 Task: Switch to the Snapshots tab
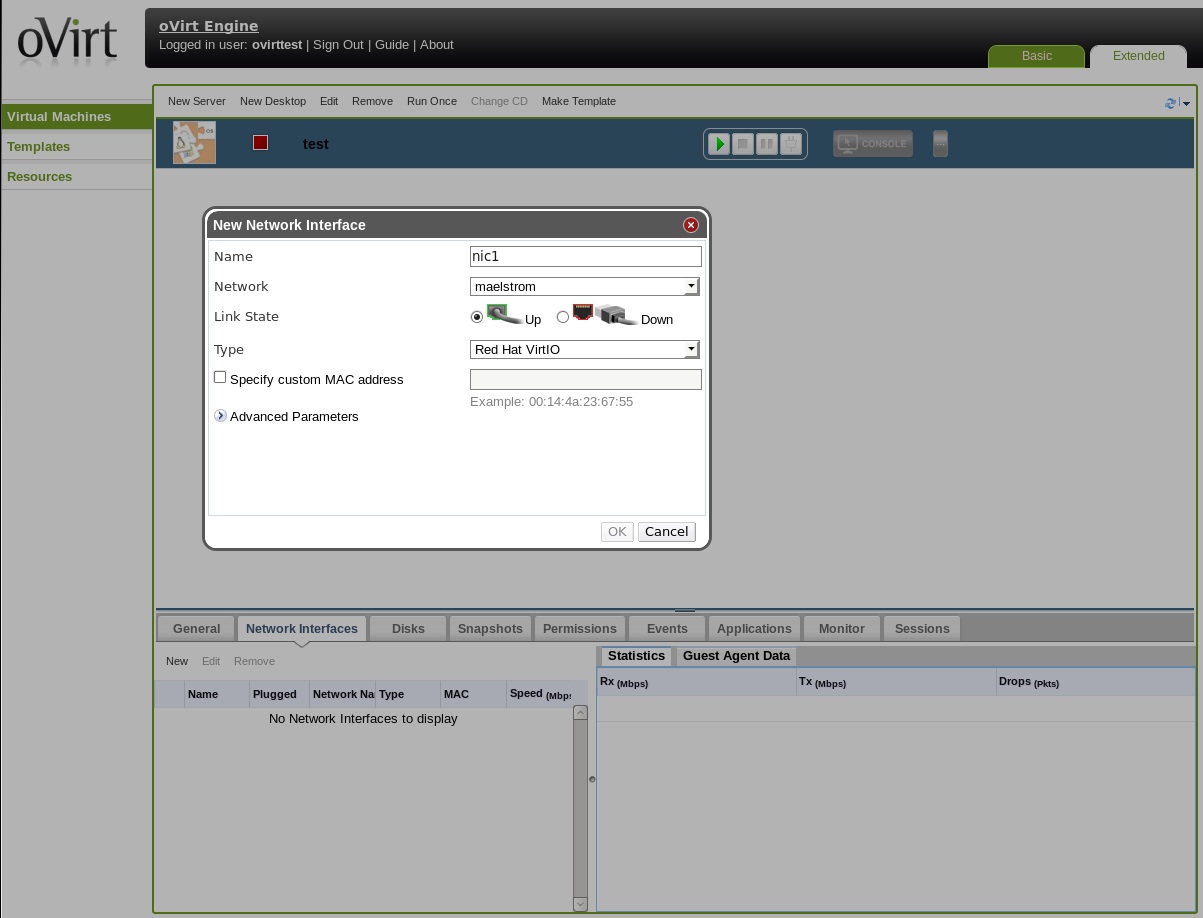point(490,628)
